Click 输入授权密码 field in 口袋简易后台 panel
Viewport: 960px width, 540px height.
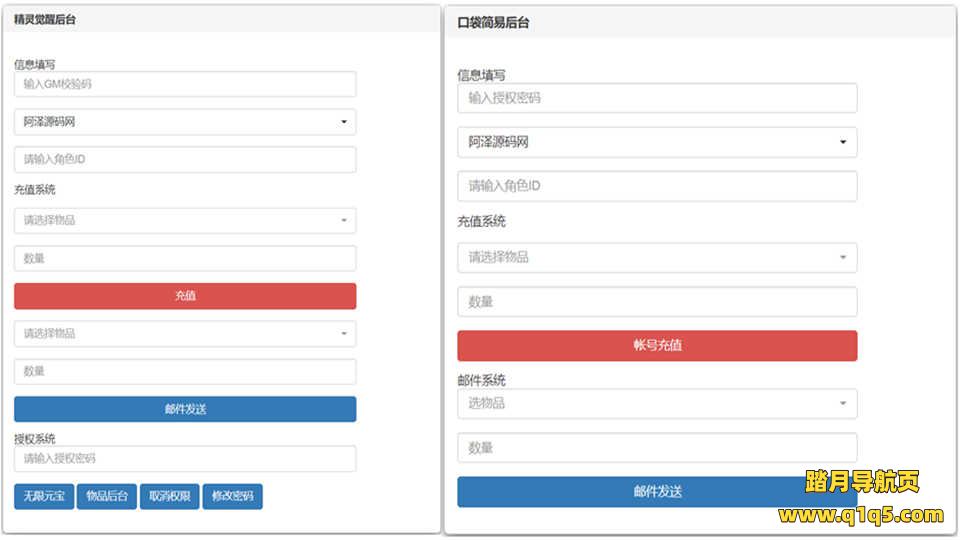(657, 98)
